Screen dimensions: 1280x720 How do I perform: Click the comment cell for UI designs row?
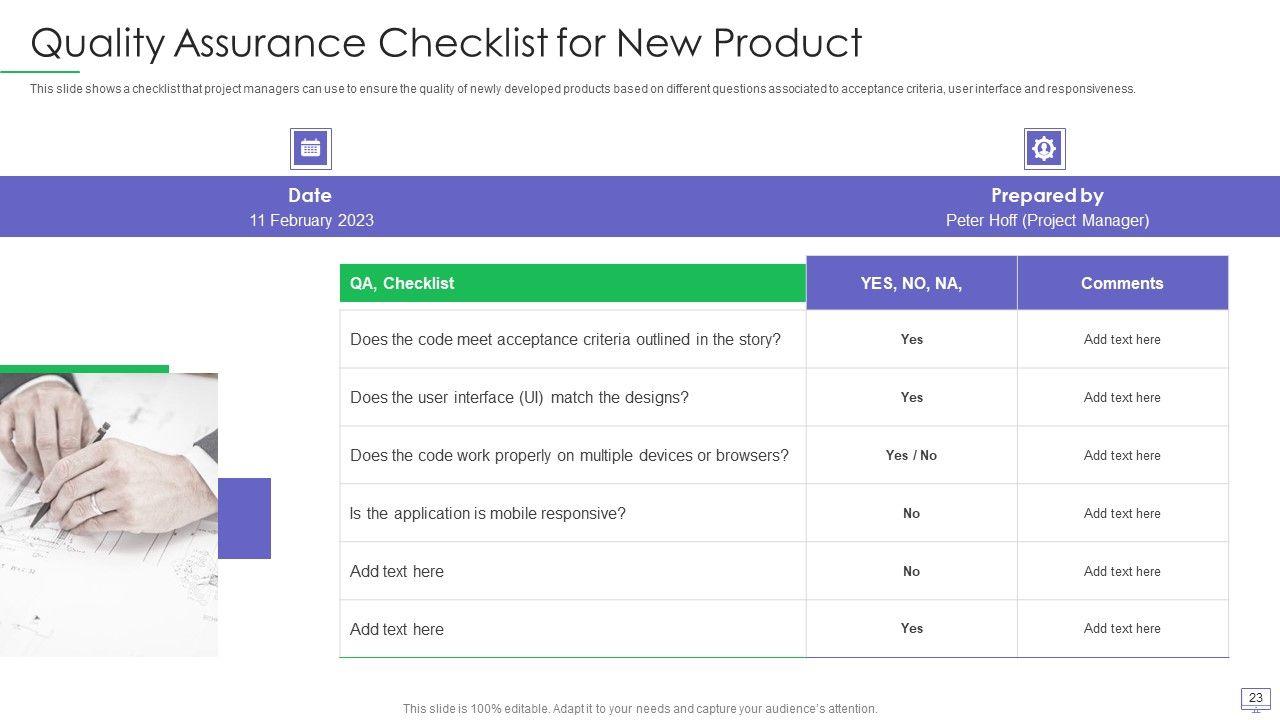click(1122, 397)
